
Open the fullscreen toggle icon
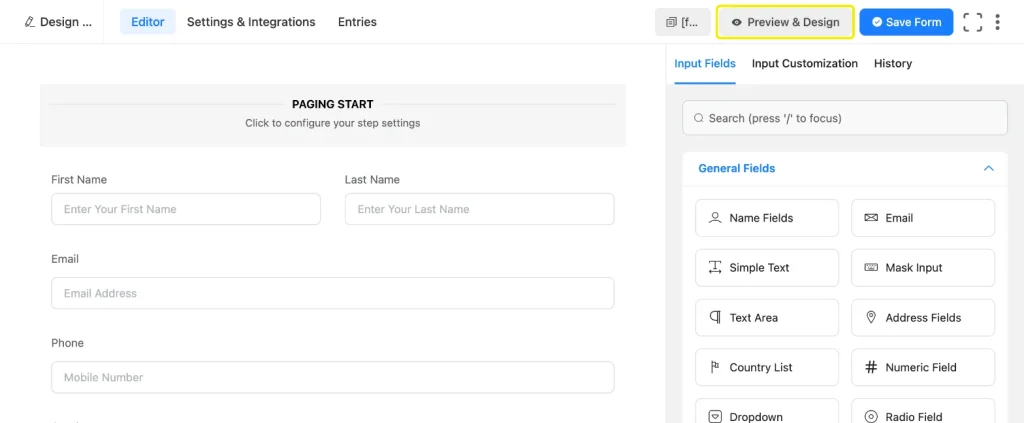(972, 22)
